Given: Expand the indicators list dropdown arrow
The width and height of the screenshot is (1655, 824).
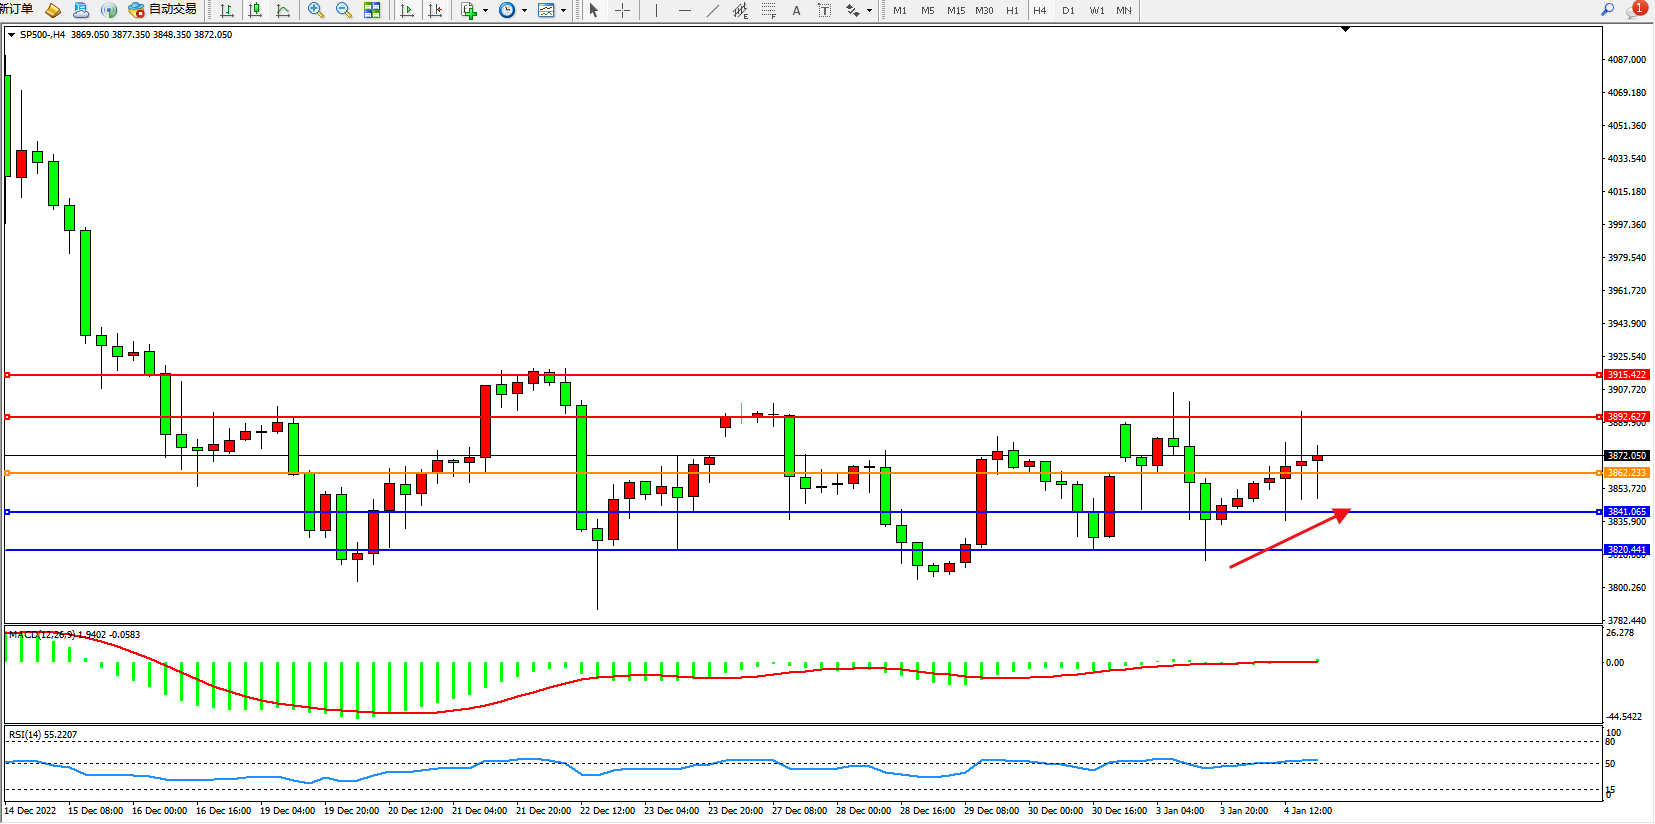Looking at the screenshot, I should pyautogui.click(x=486, y=11).
